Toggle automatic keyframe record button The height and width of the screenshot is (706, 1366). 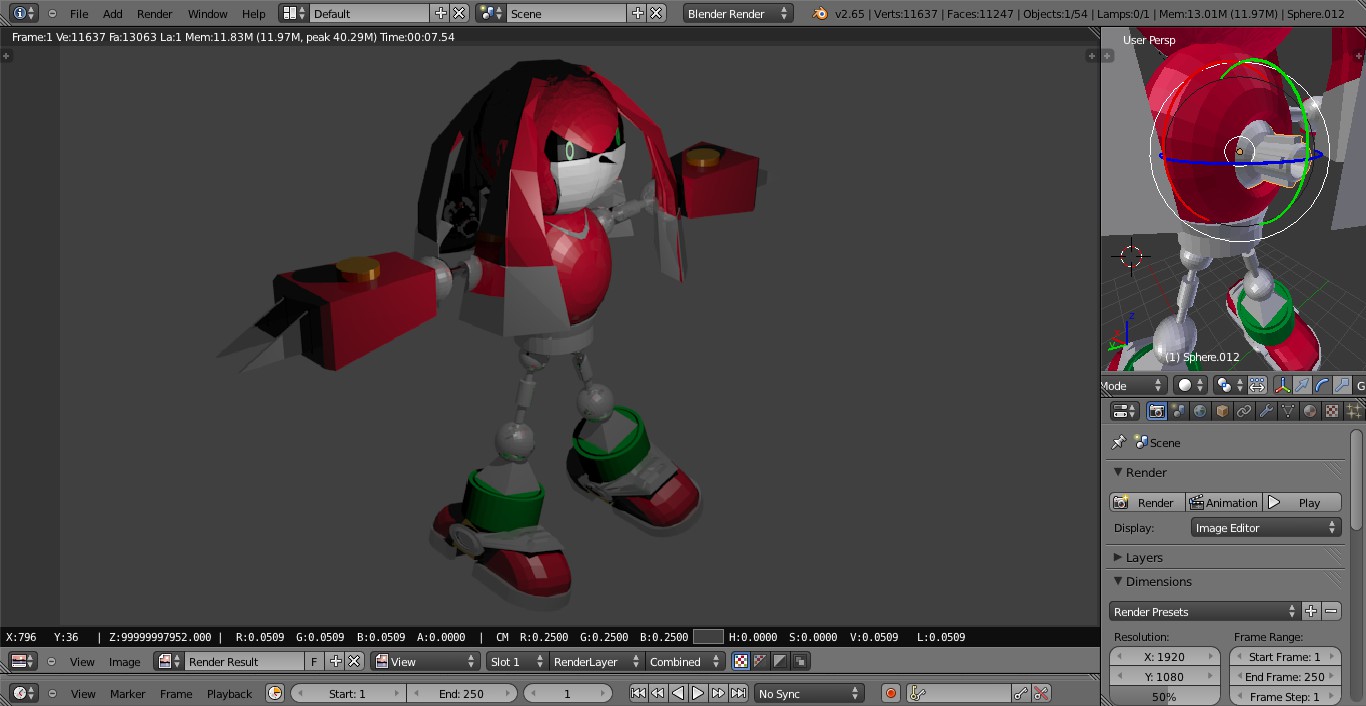coord(890,693)
